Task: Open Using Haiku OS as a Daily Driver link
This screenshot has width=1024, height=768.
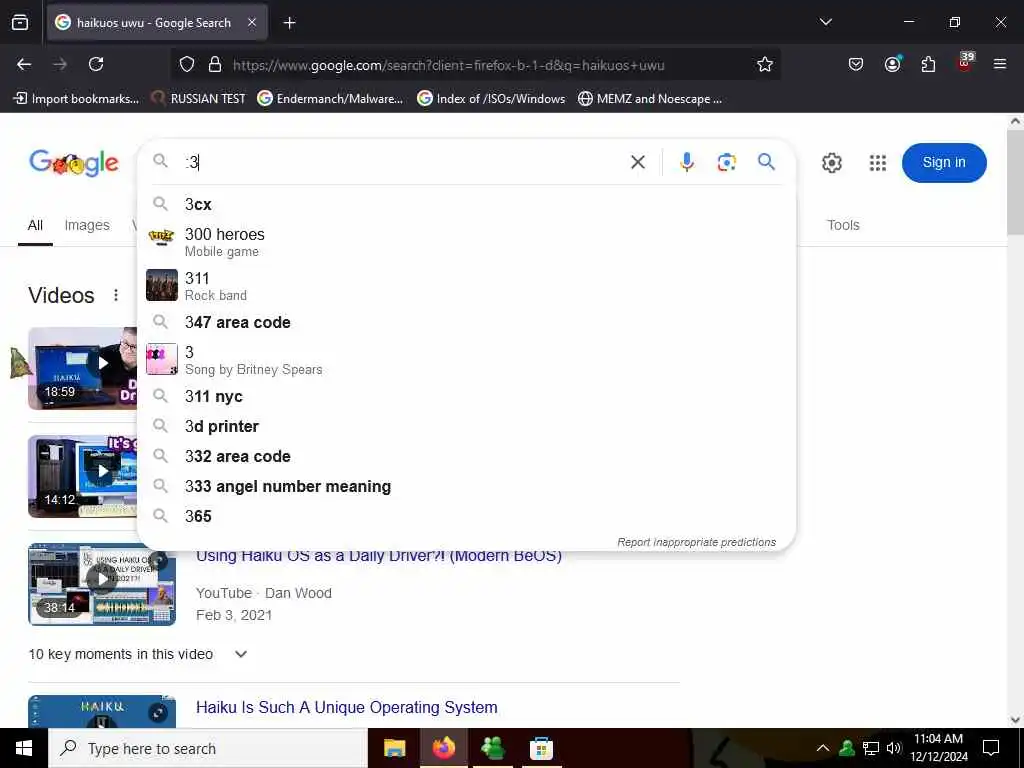Action: [x=379, y=556]
